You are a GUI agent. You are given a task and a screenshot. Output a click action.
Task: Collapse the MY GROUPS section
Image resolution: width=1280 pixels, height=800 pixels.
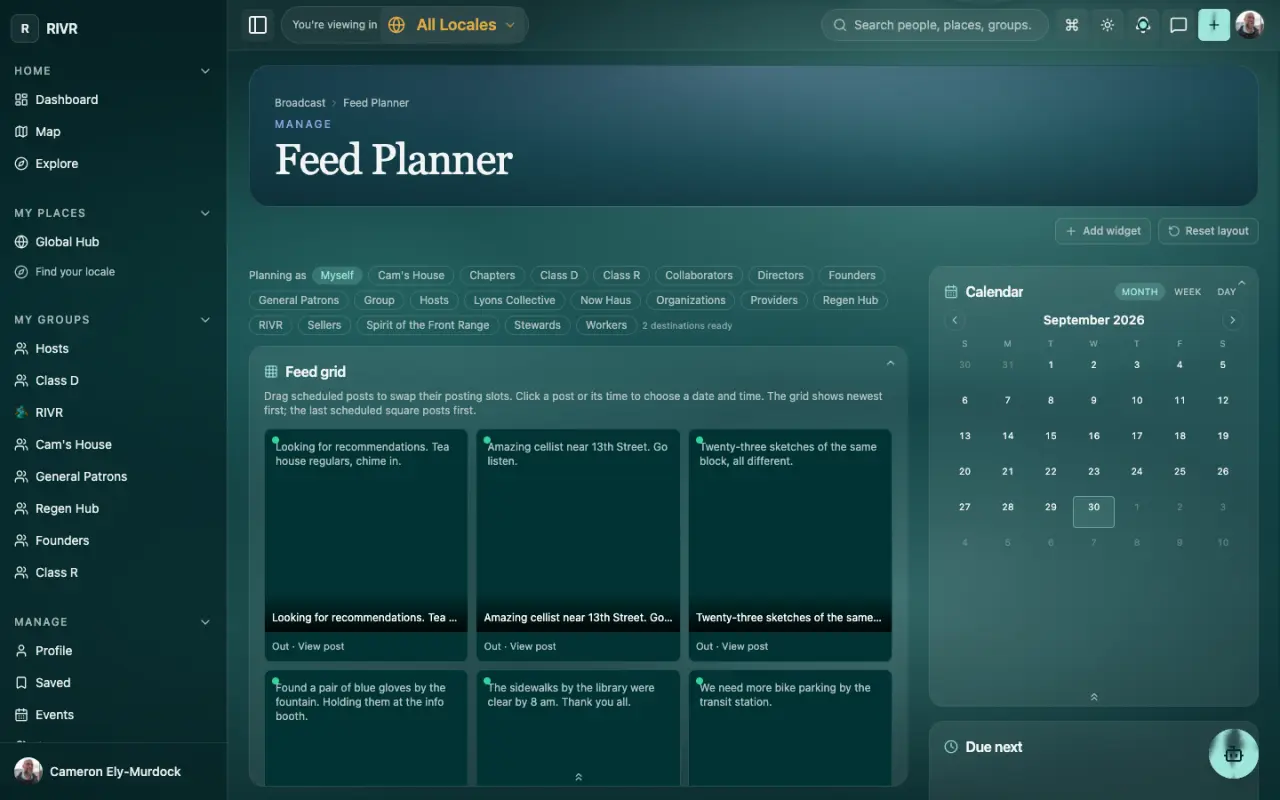[x=205, y=320]
